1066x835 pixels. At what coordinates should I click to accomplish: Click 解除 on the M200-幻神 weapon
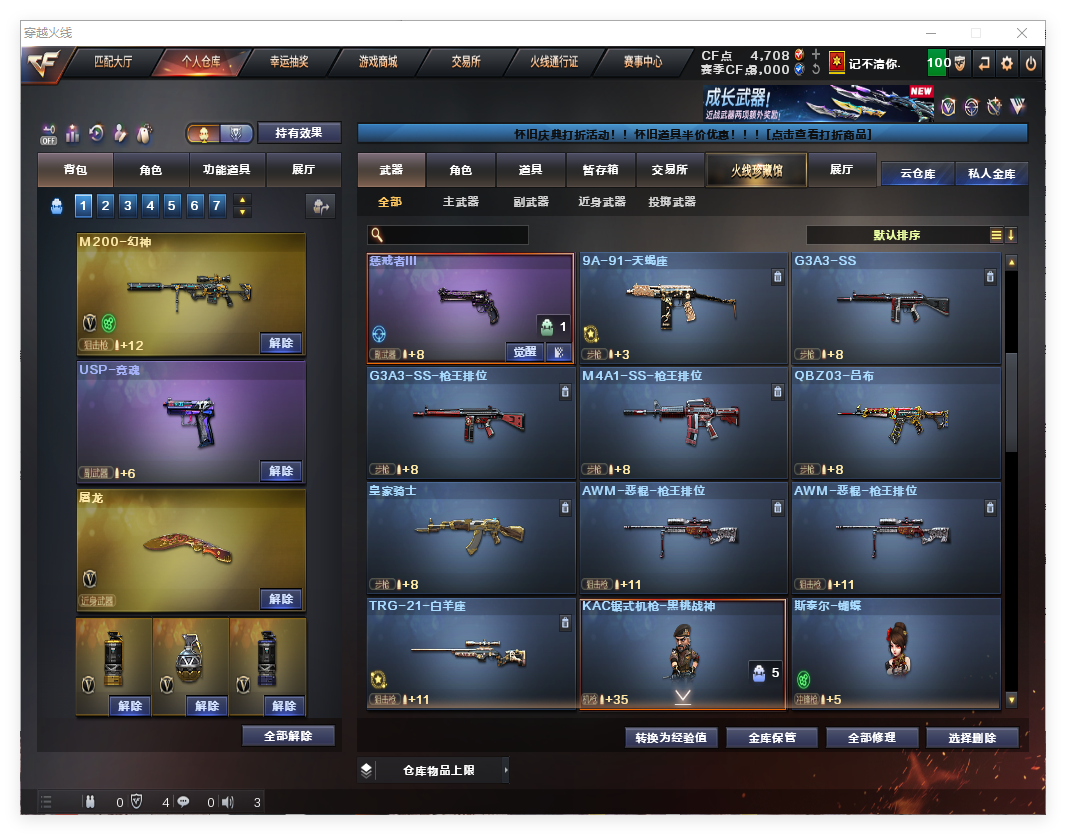(x=281, y=343)
